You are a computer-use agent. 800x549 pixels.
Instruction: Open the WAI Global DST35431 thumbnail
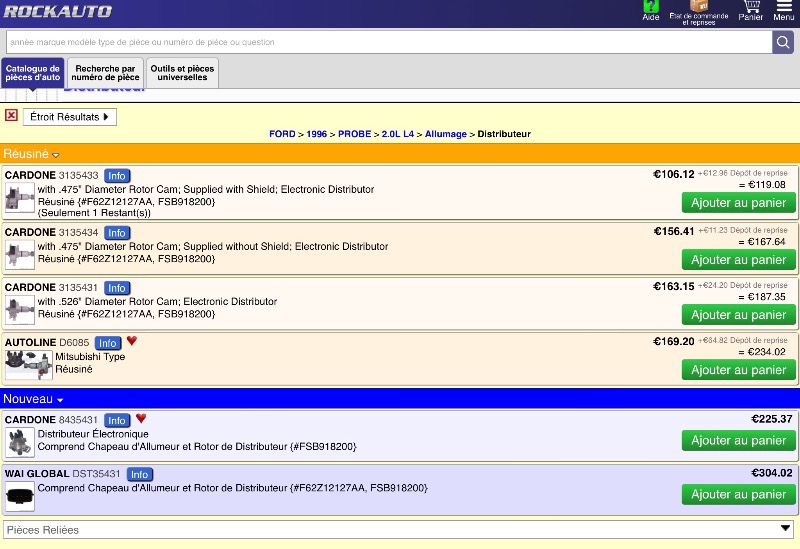click(19, 496)
